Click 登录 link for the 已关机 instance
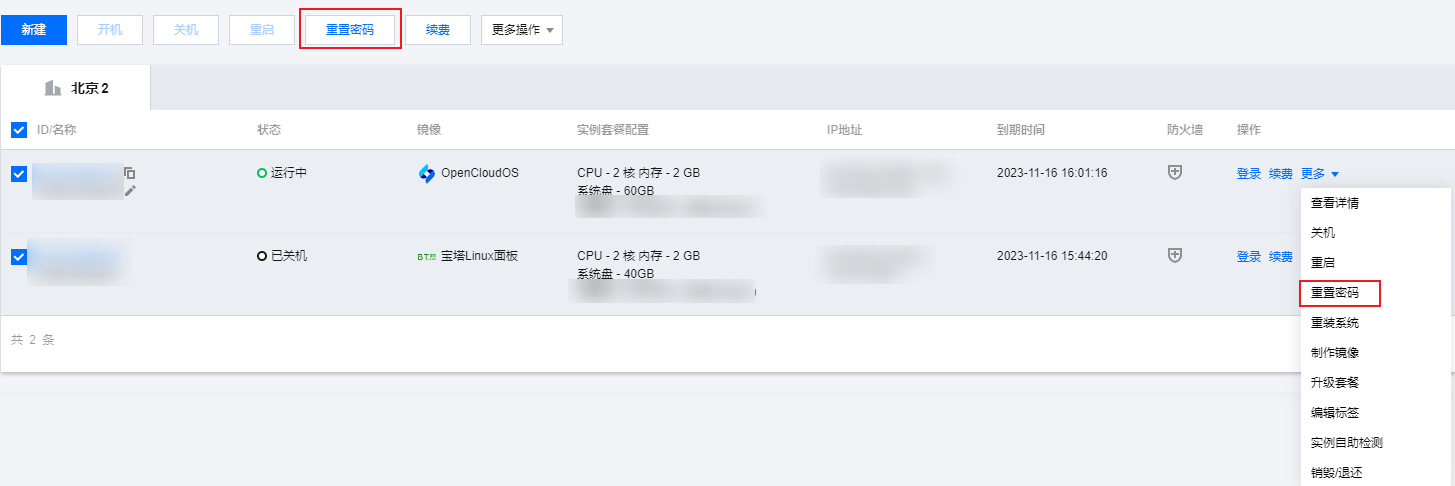The image size is (1455, 486). (x=1249, y=256)
